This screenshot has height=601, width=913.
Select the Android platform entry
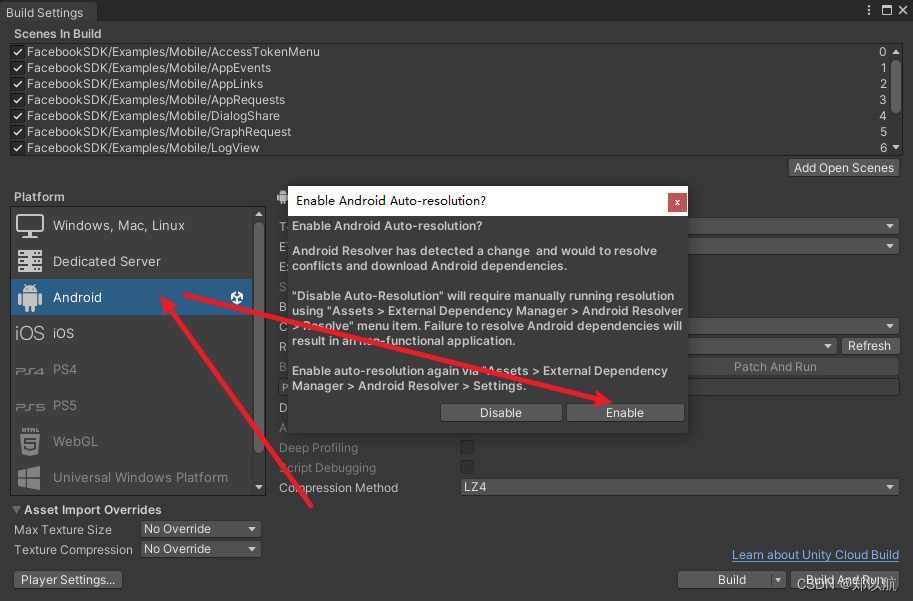click(132, 298)
